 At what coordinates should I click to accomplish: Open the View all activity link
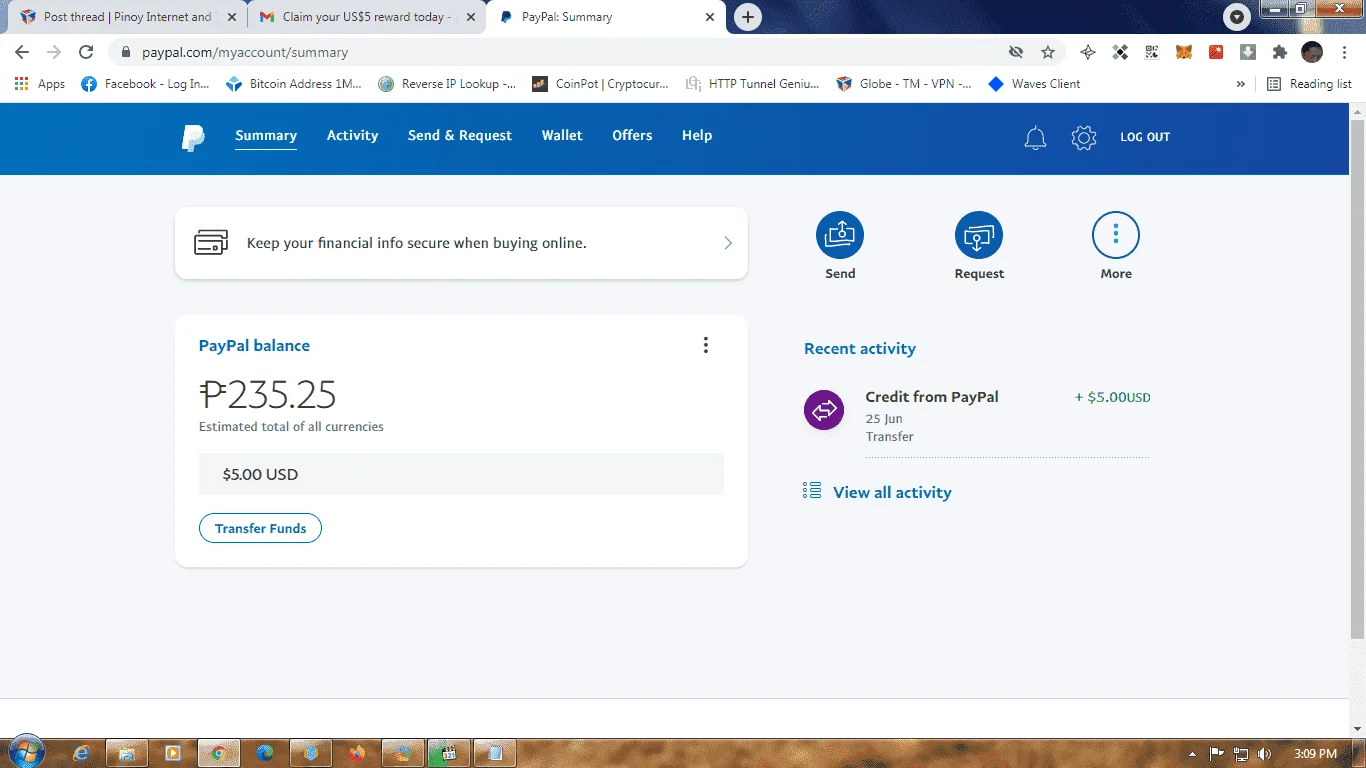892,492
